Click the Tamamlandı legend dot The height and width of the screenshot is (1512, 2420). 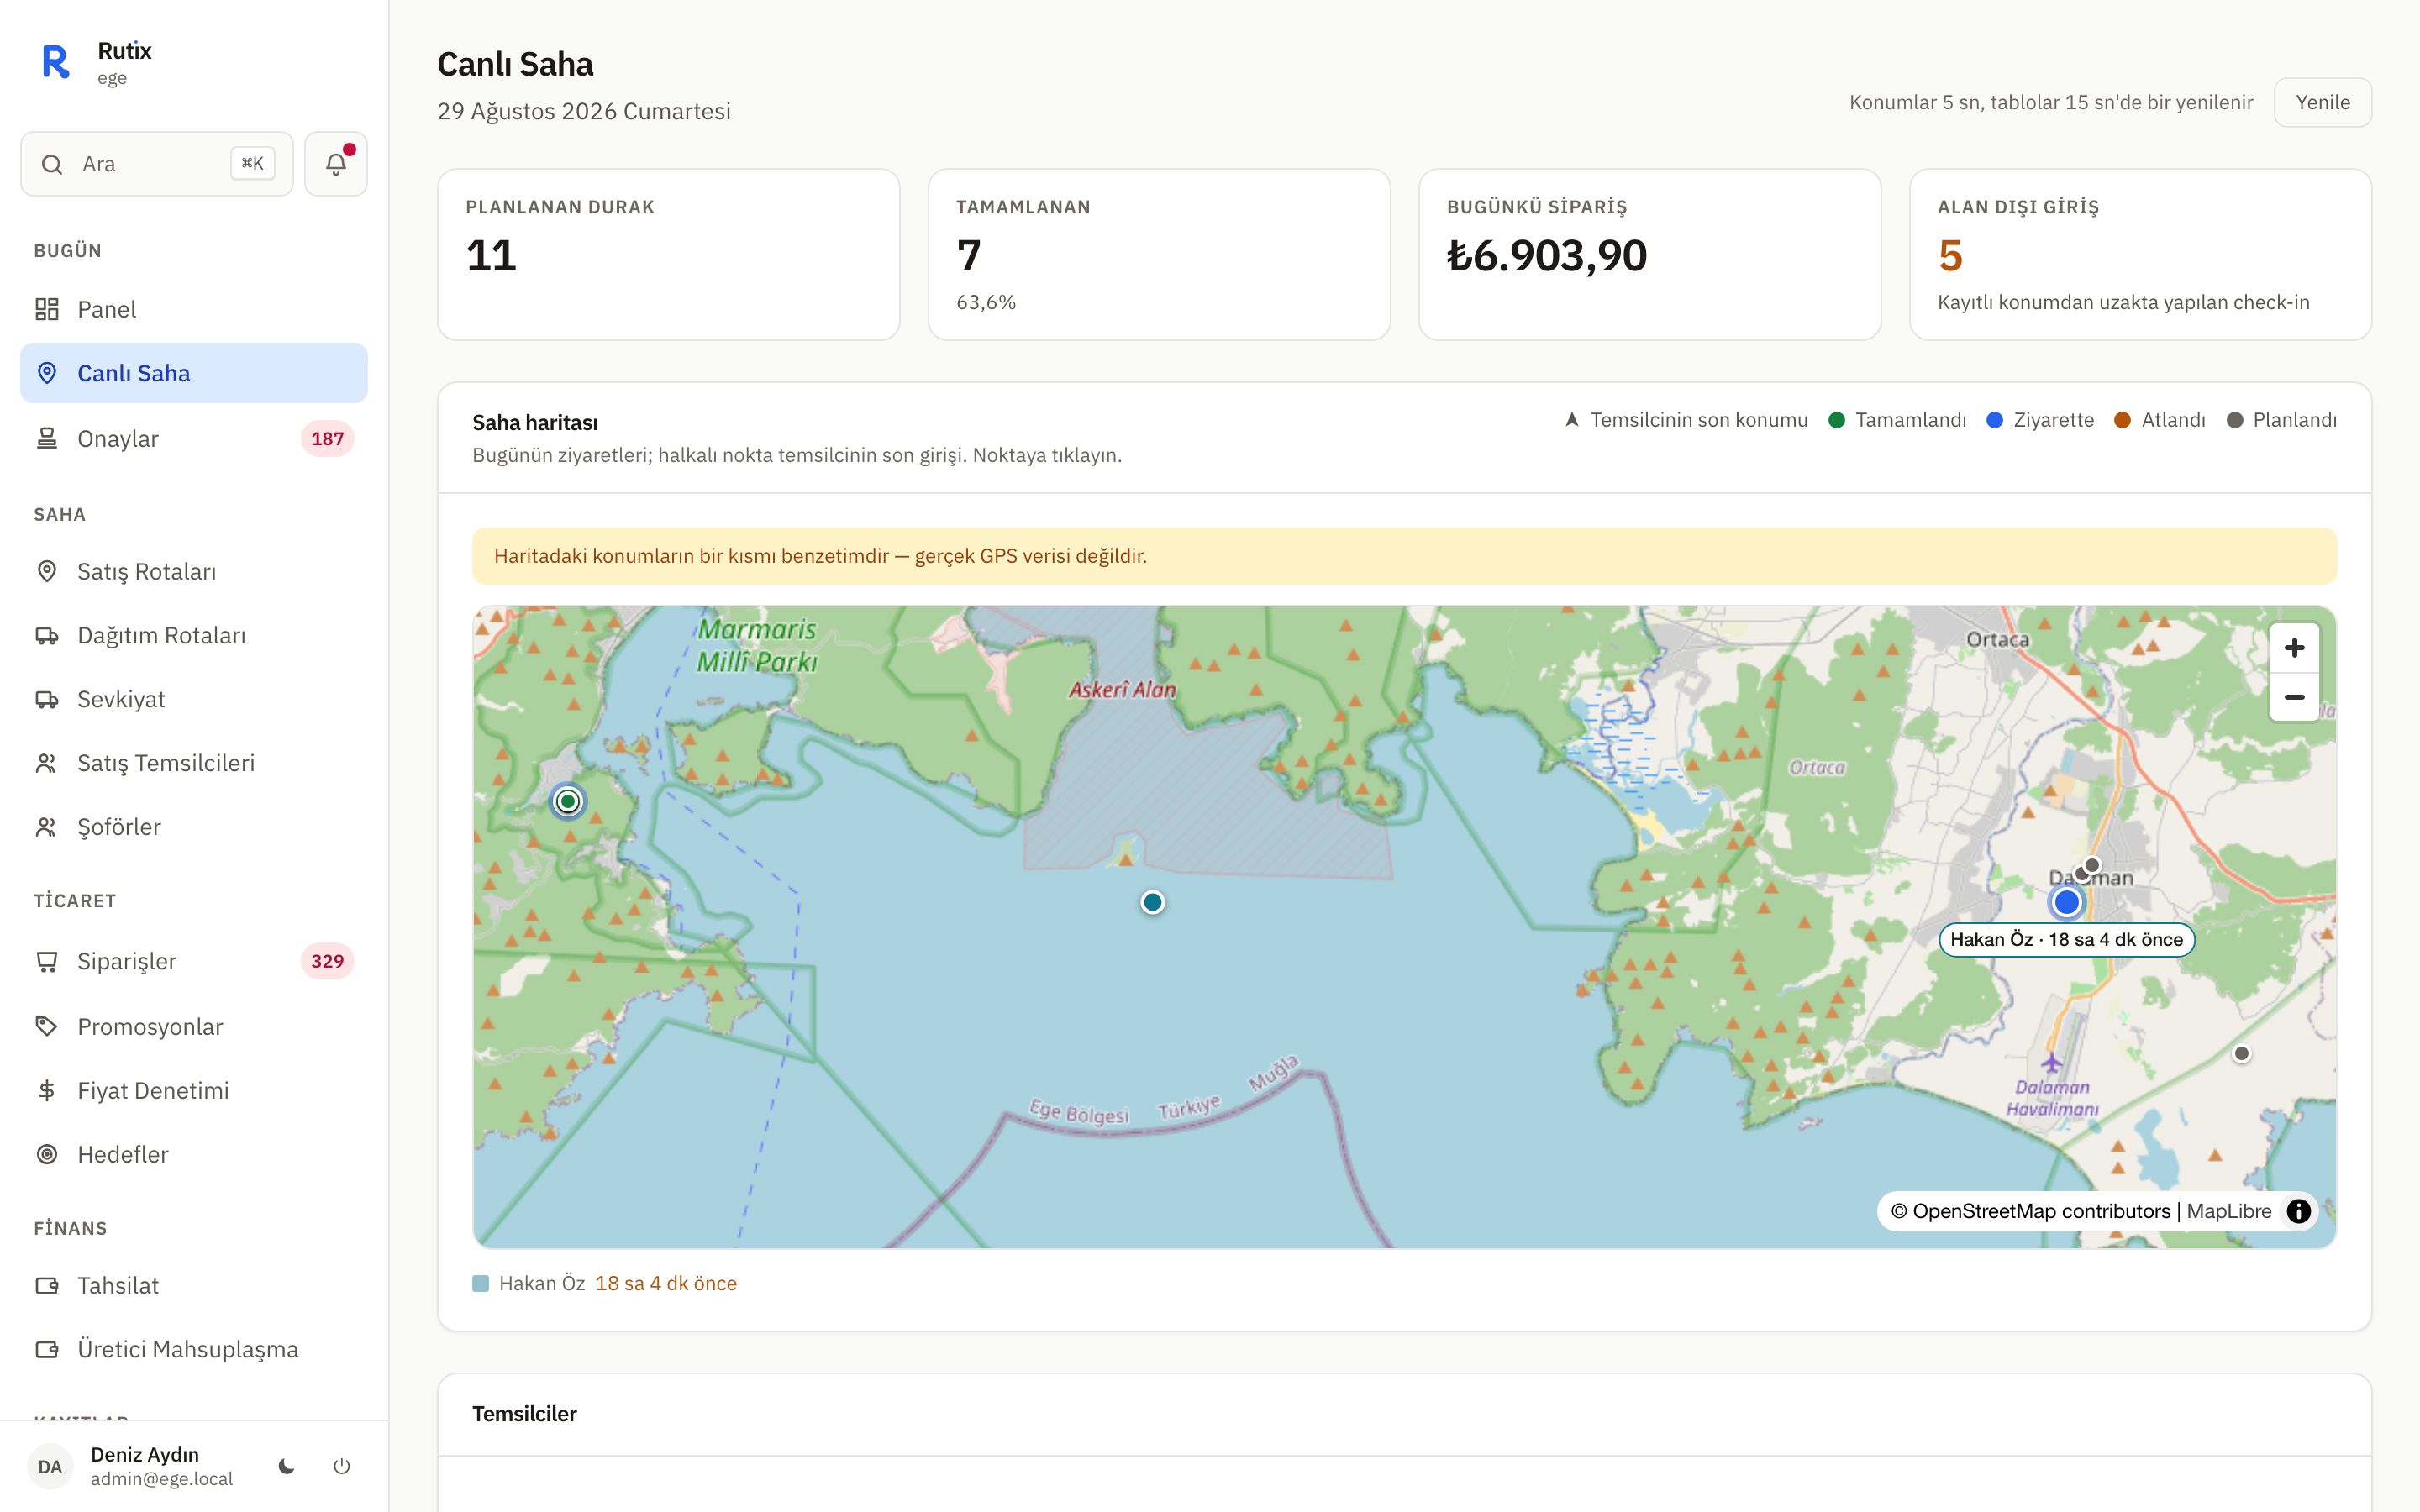click(x=1836, y=420)
